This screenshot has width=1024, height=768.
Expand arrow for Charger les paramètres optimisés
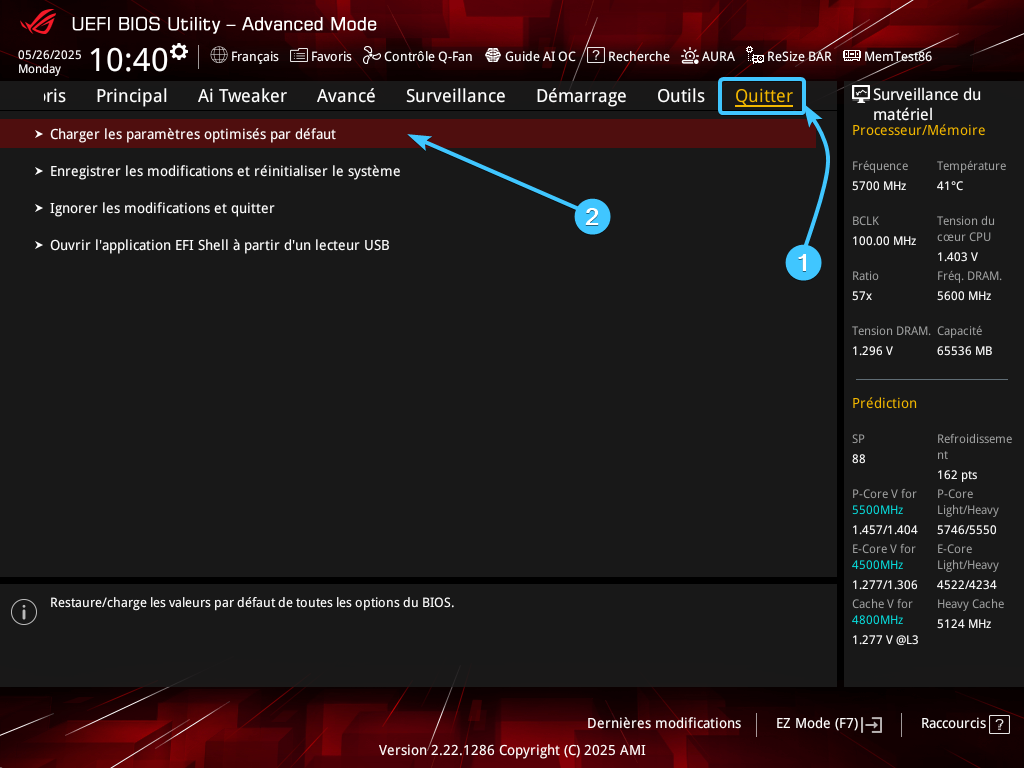click(x=39, y=134)
